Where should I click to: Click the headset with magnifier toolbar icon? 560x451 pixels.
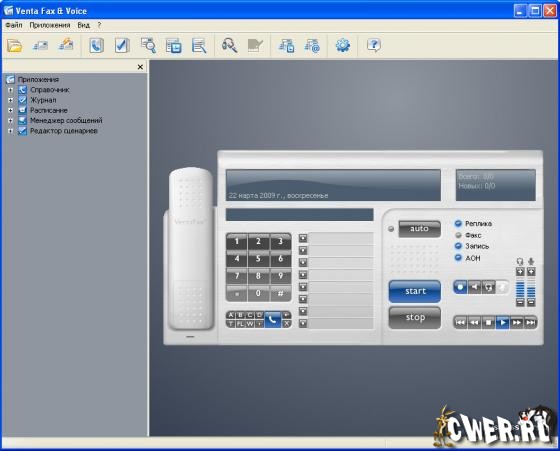[229, 46]
